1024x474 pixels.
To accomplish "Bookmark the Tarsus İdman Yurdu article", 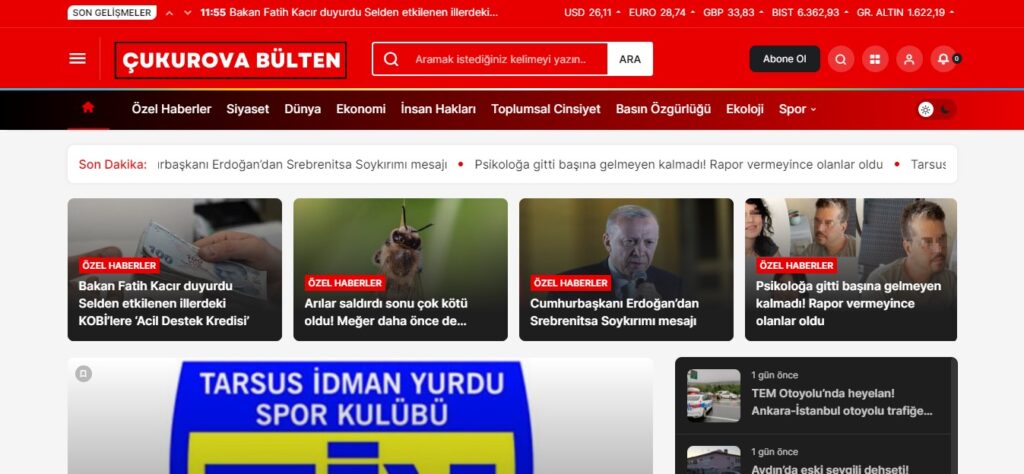I will [84, 373].
